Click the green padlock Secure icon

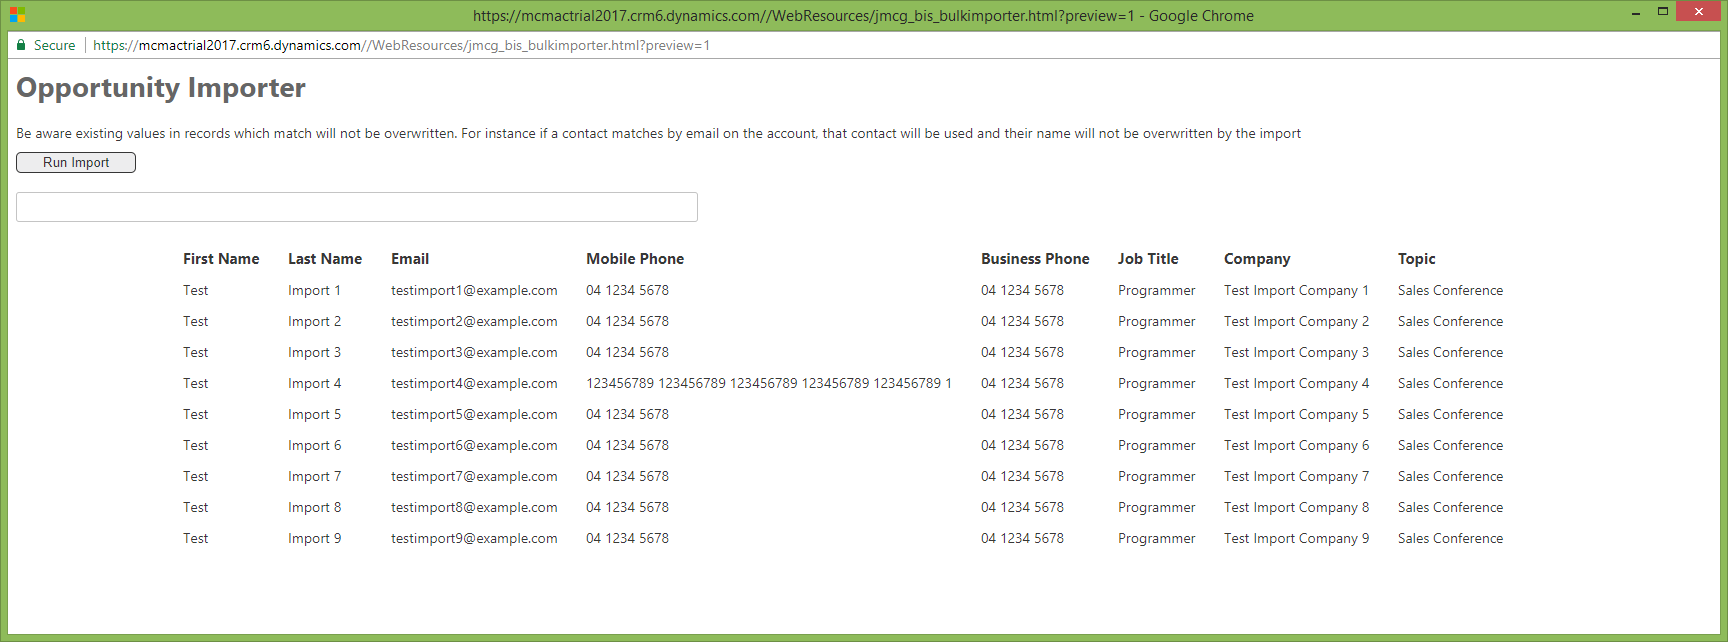[21, 45]
